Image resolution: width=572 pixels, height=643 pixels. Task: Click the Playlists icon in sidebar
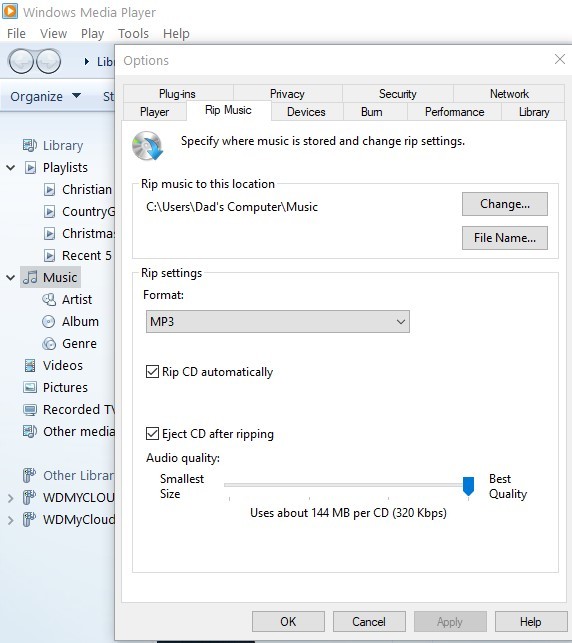[30, 167]
